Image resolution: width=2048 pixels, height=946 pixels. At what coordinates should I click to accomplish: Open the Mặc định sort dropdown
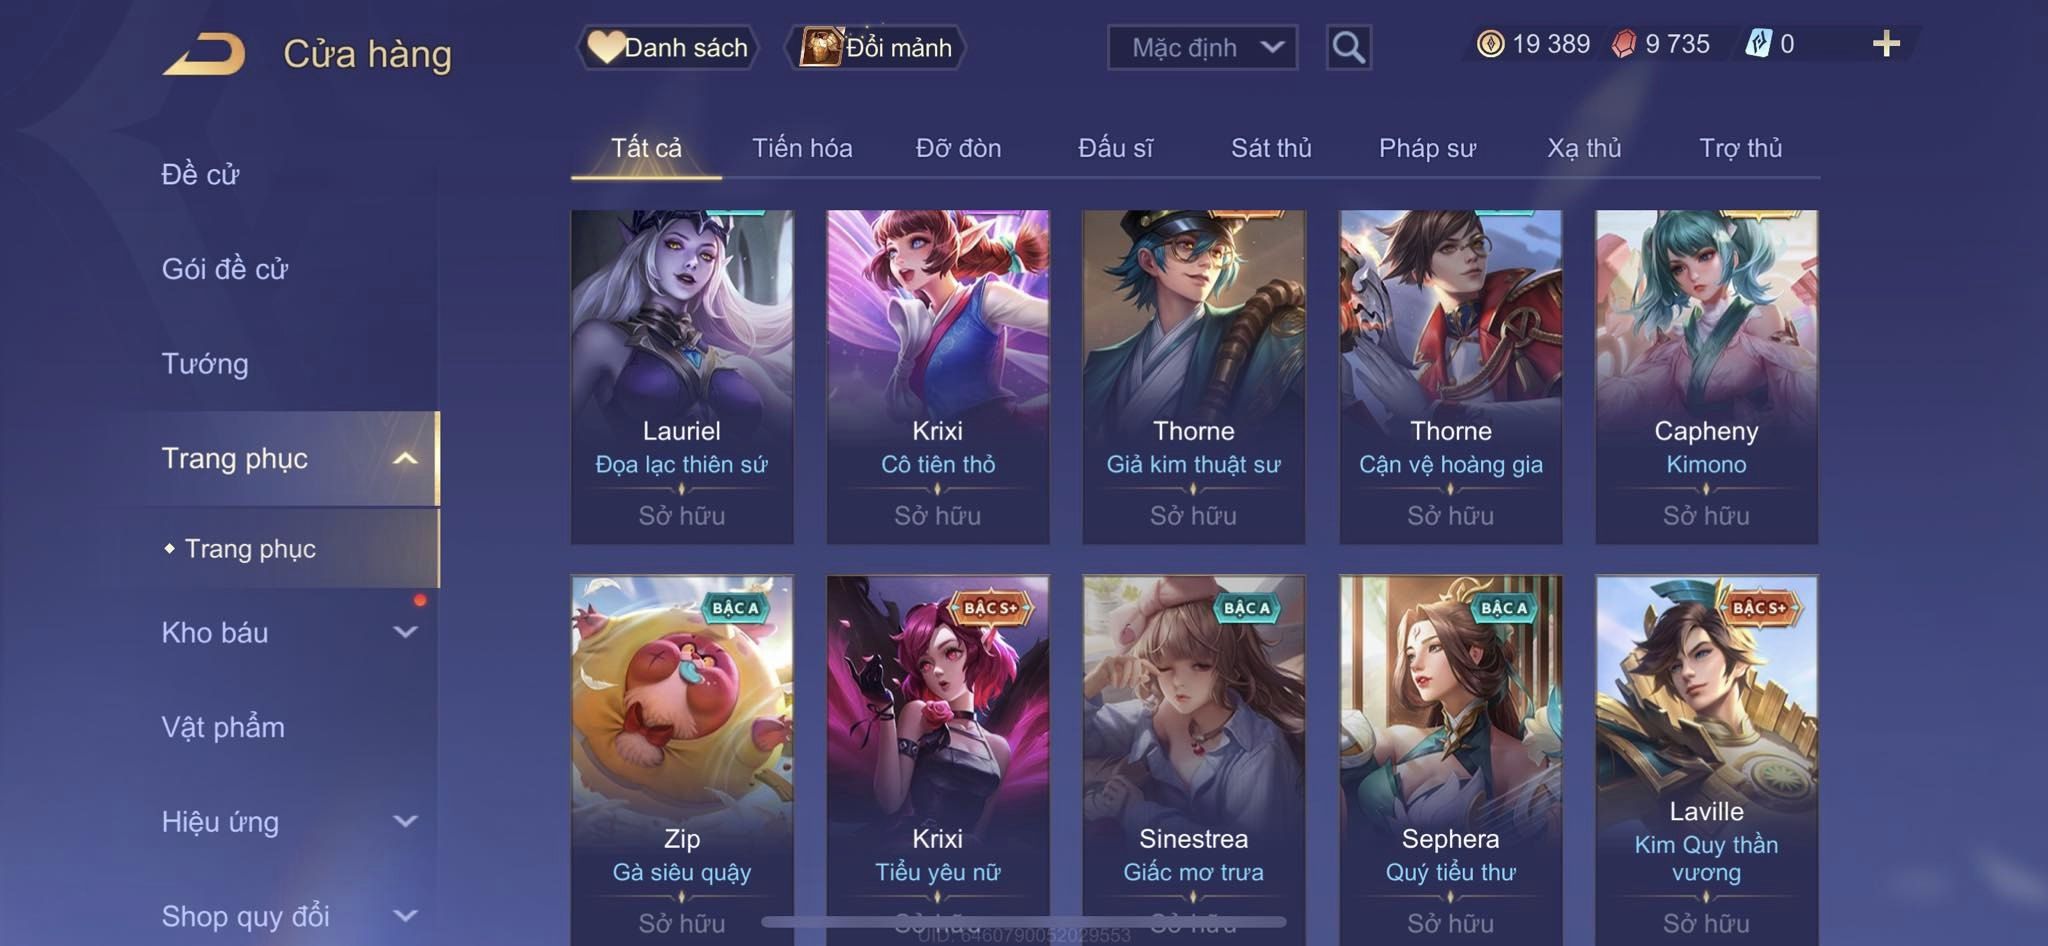click(x=1202, y=47)
